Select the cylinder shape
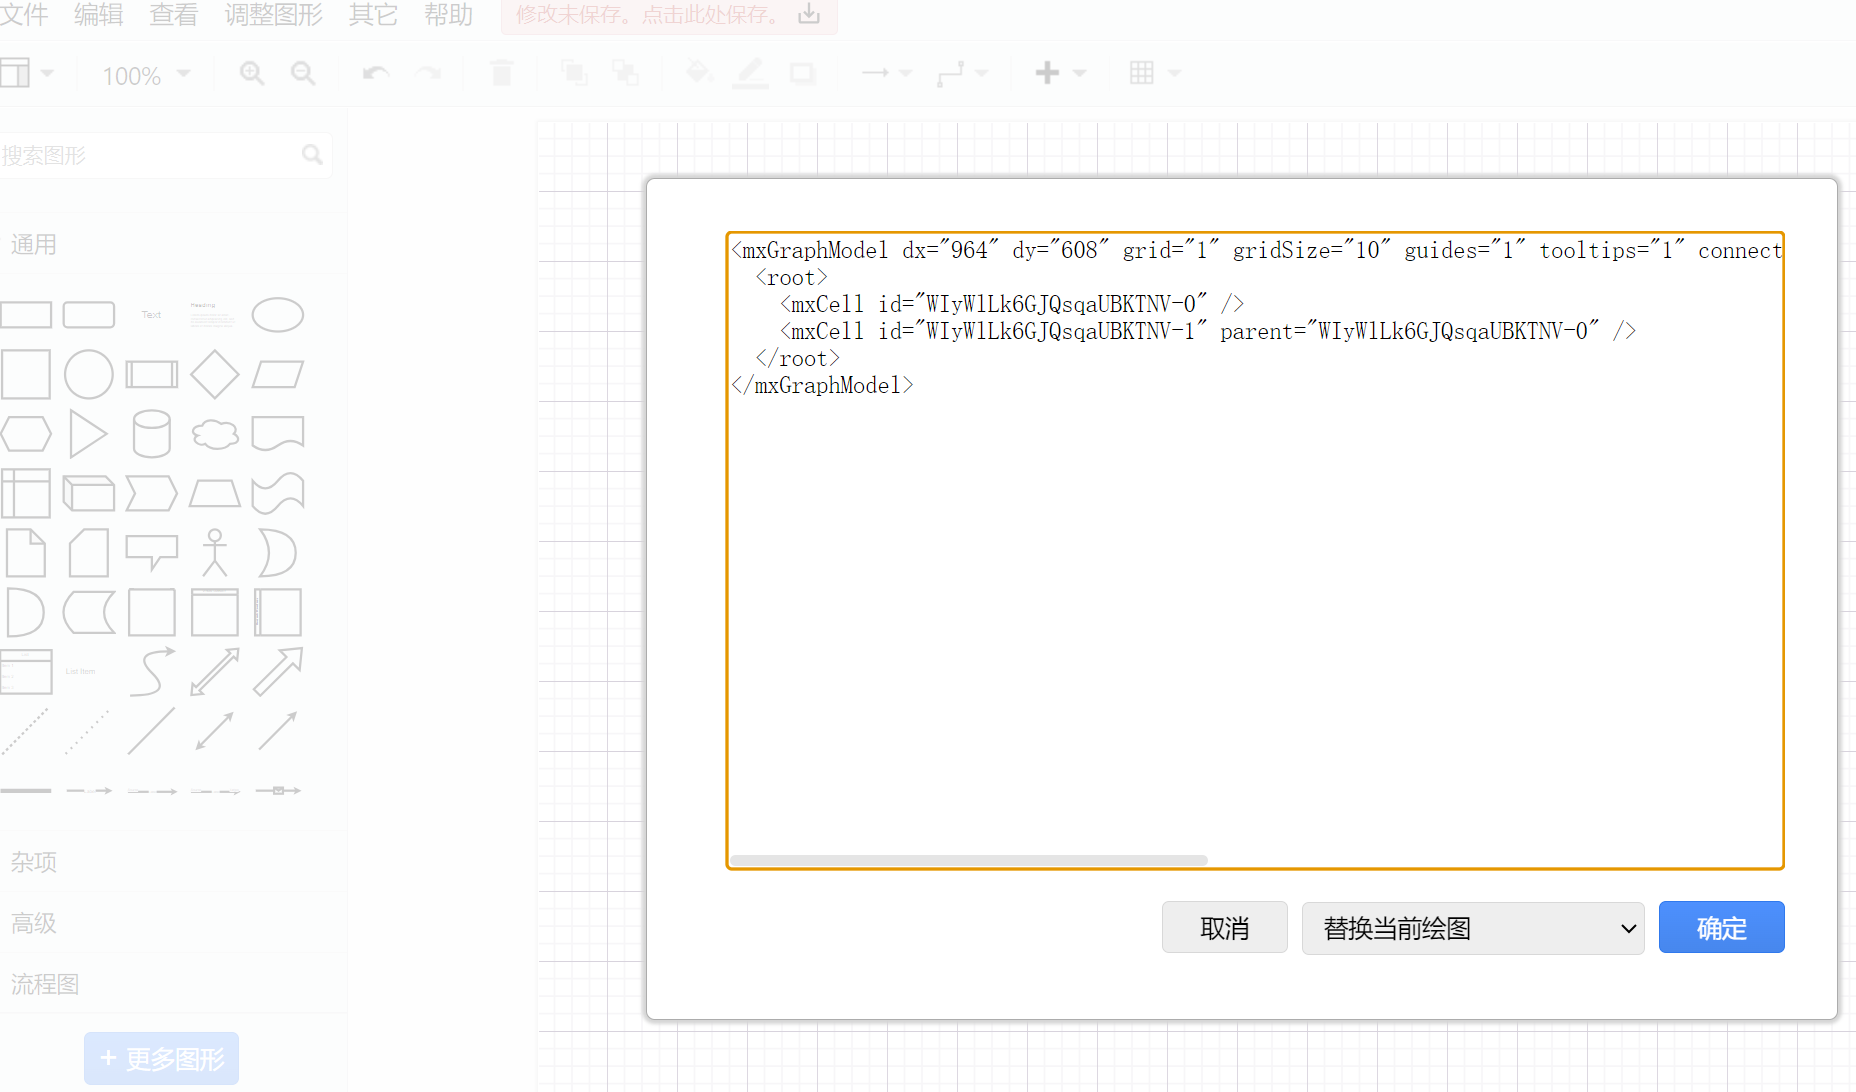 coord(152,434)
